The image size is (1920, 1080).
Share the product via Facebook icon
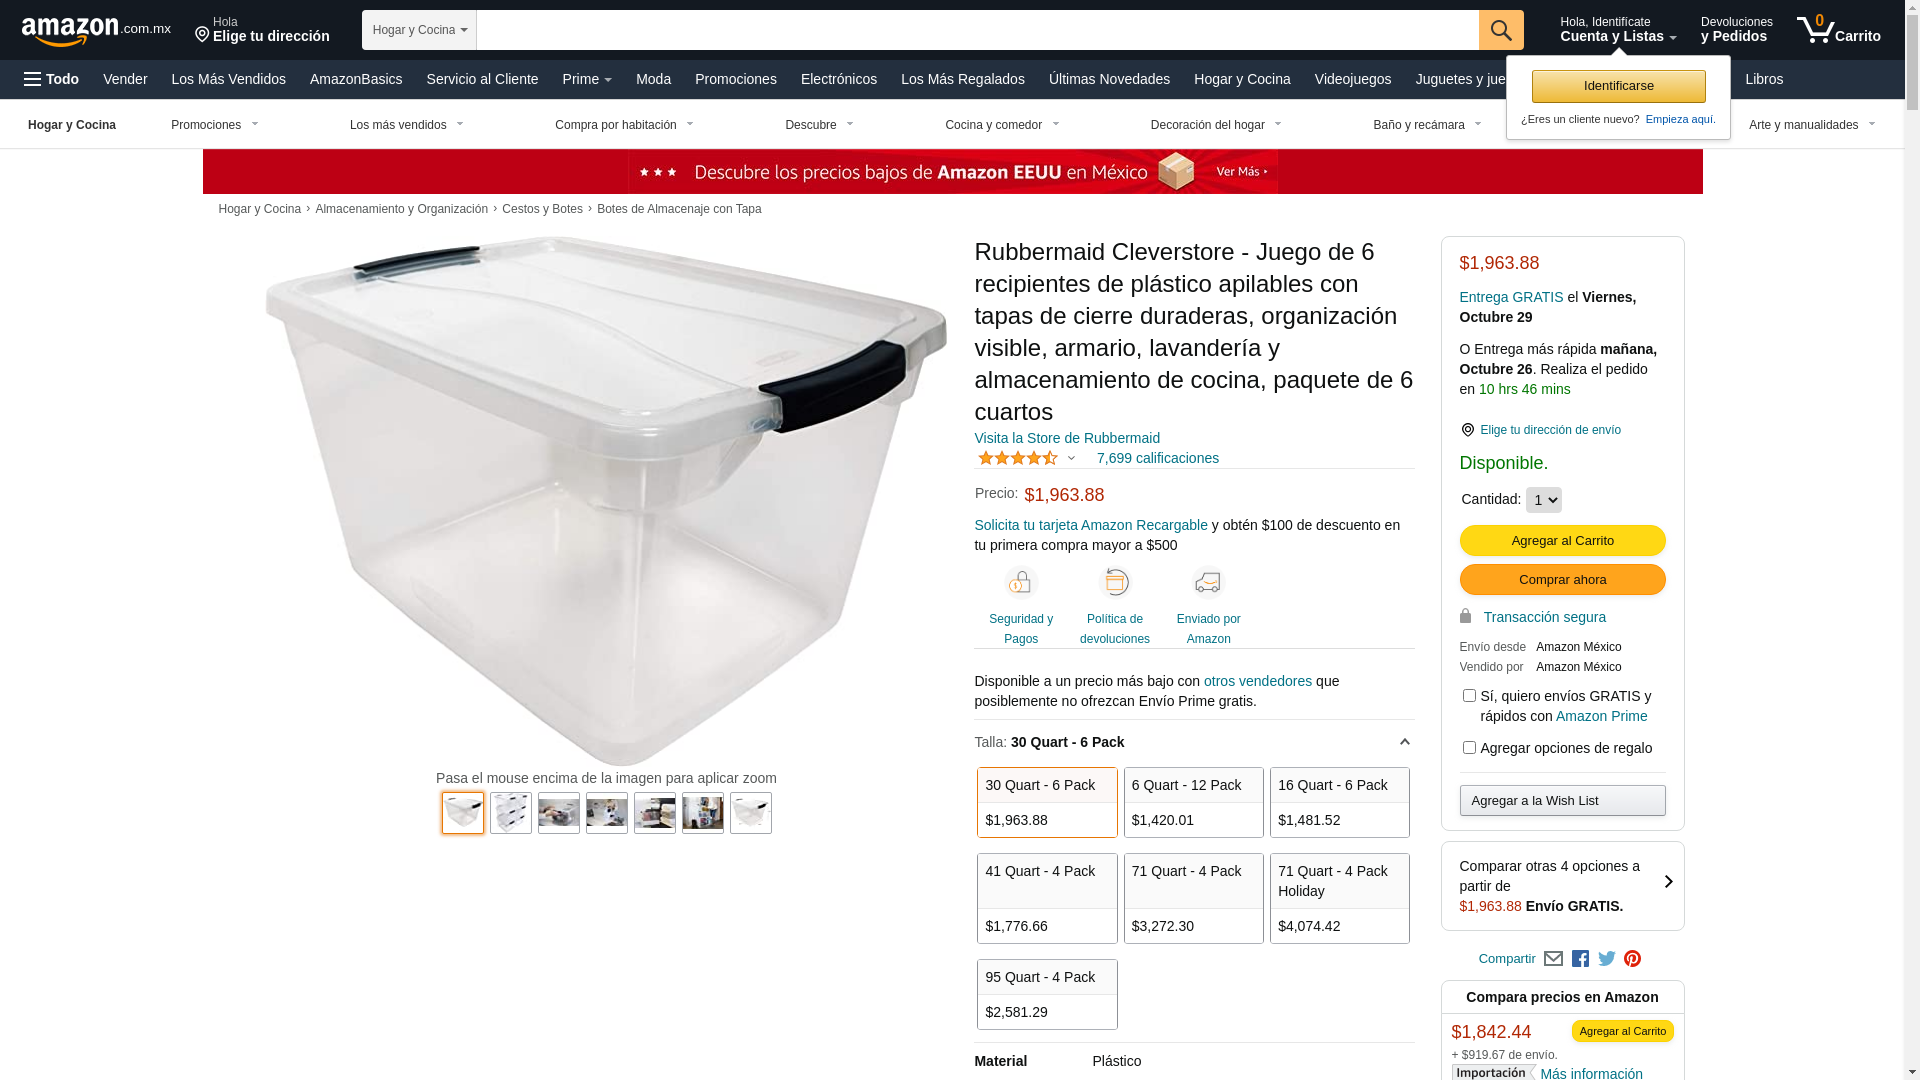(x=1580, y=959)
